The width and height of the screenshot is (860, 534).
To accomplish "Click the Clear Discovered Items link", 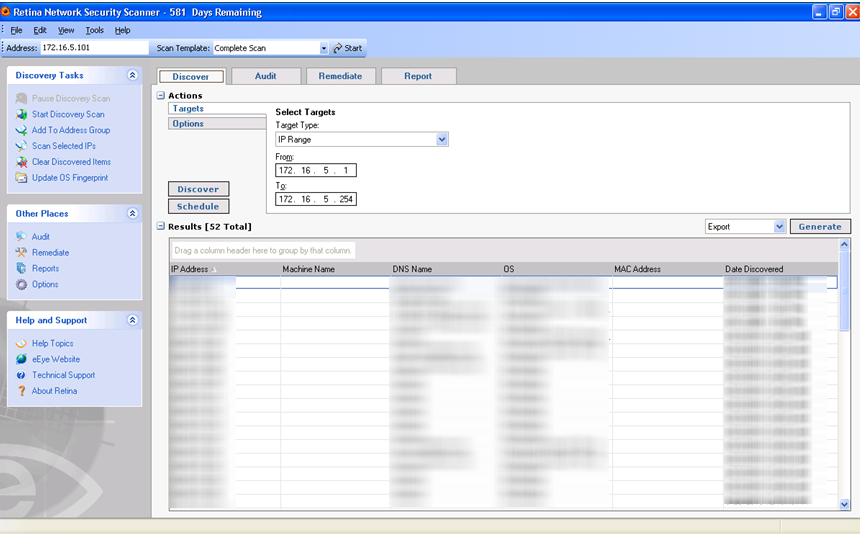I will pos(71,162).
